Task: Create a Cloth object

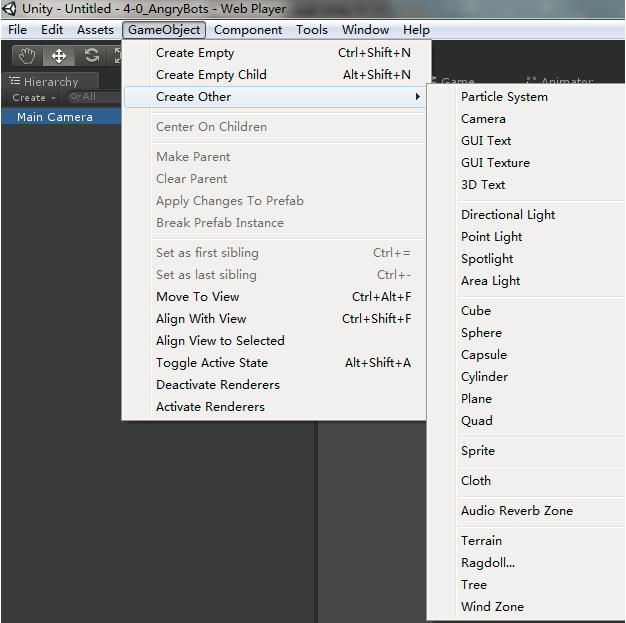Action: (527, 481)
